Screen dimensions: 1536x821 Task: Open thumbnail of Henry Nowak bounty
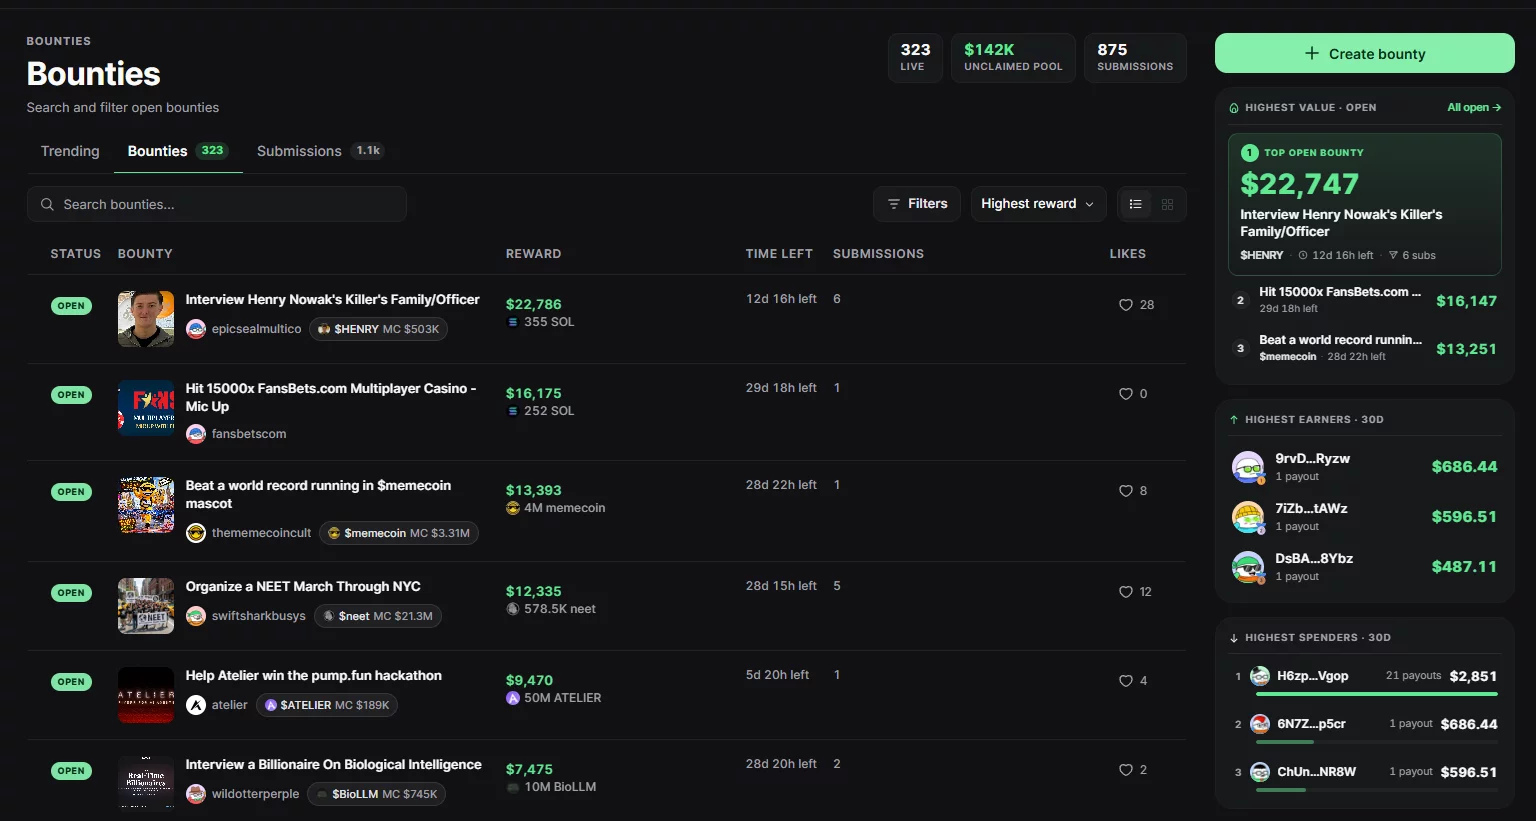point(146,319)
